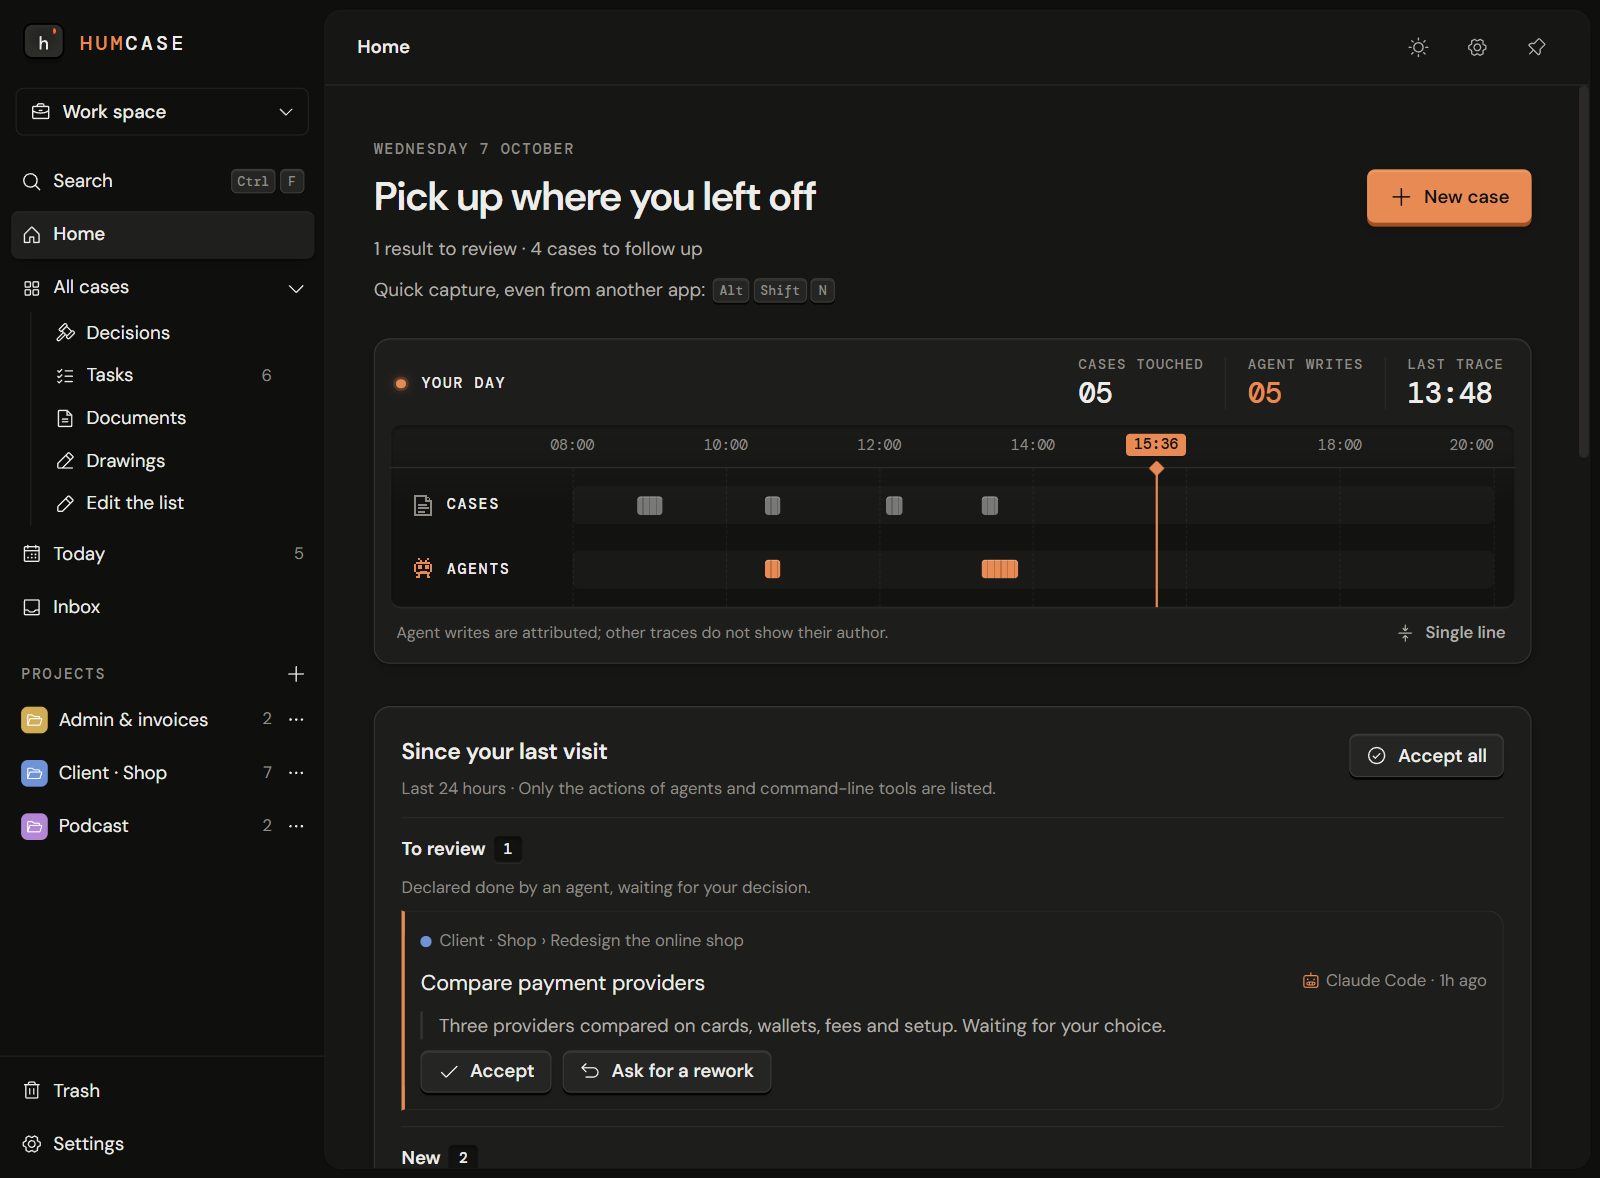Viewport: 1600px width, 1178px height.
Task: Click the 08:00–10:00 case trace block
Action: [650, 506]
